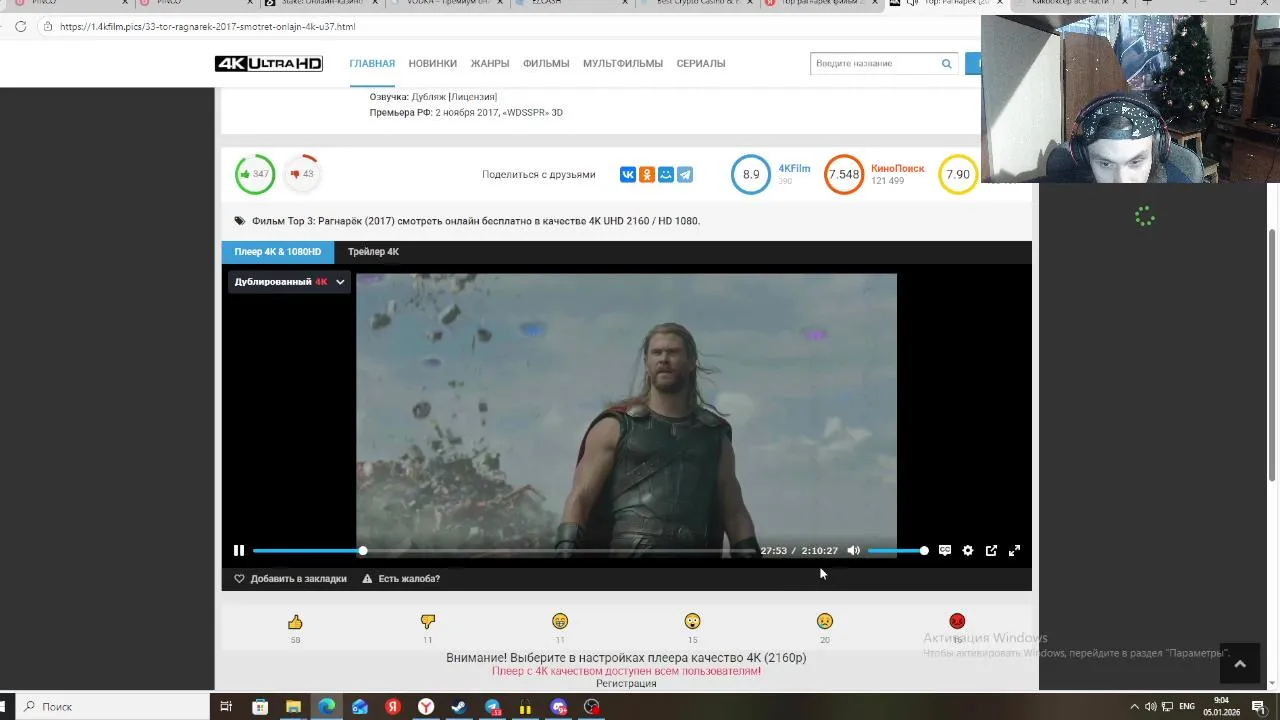Click film title tag line text

pos(476,221)
